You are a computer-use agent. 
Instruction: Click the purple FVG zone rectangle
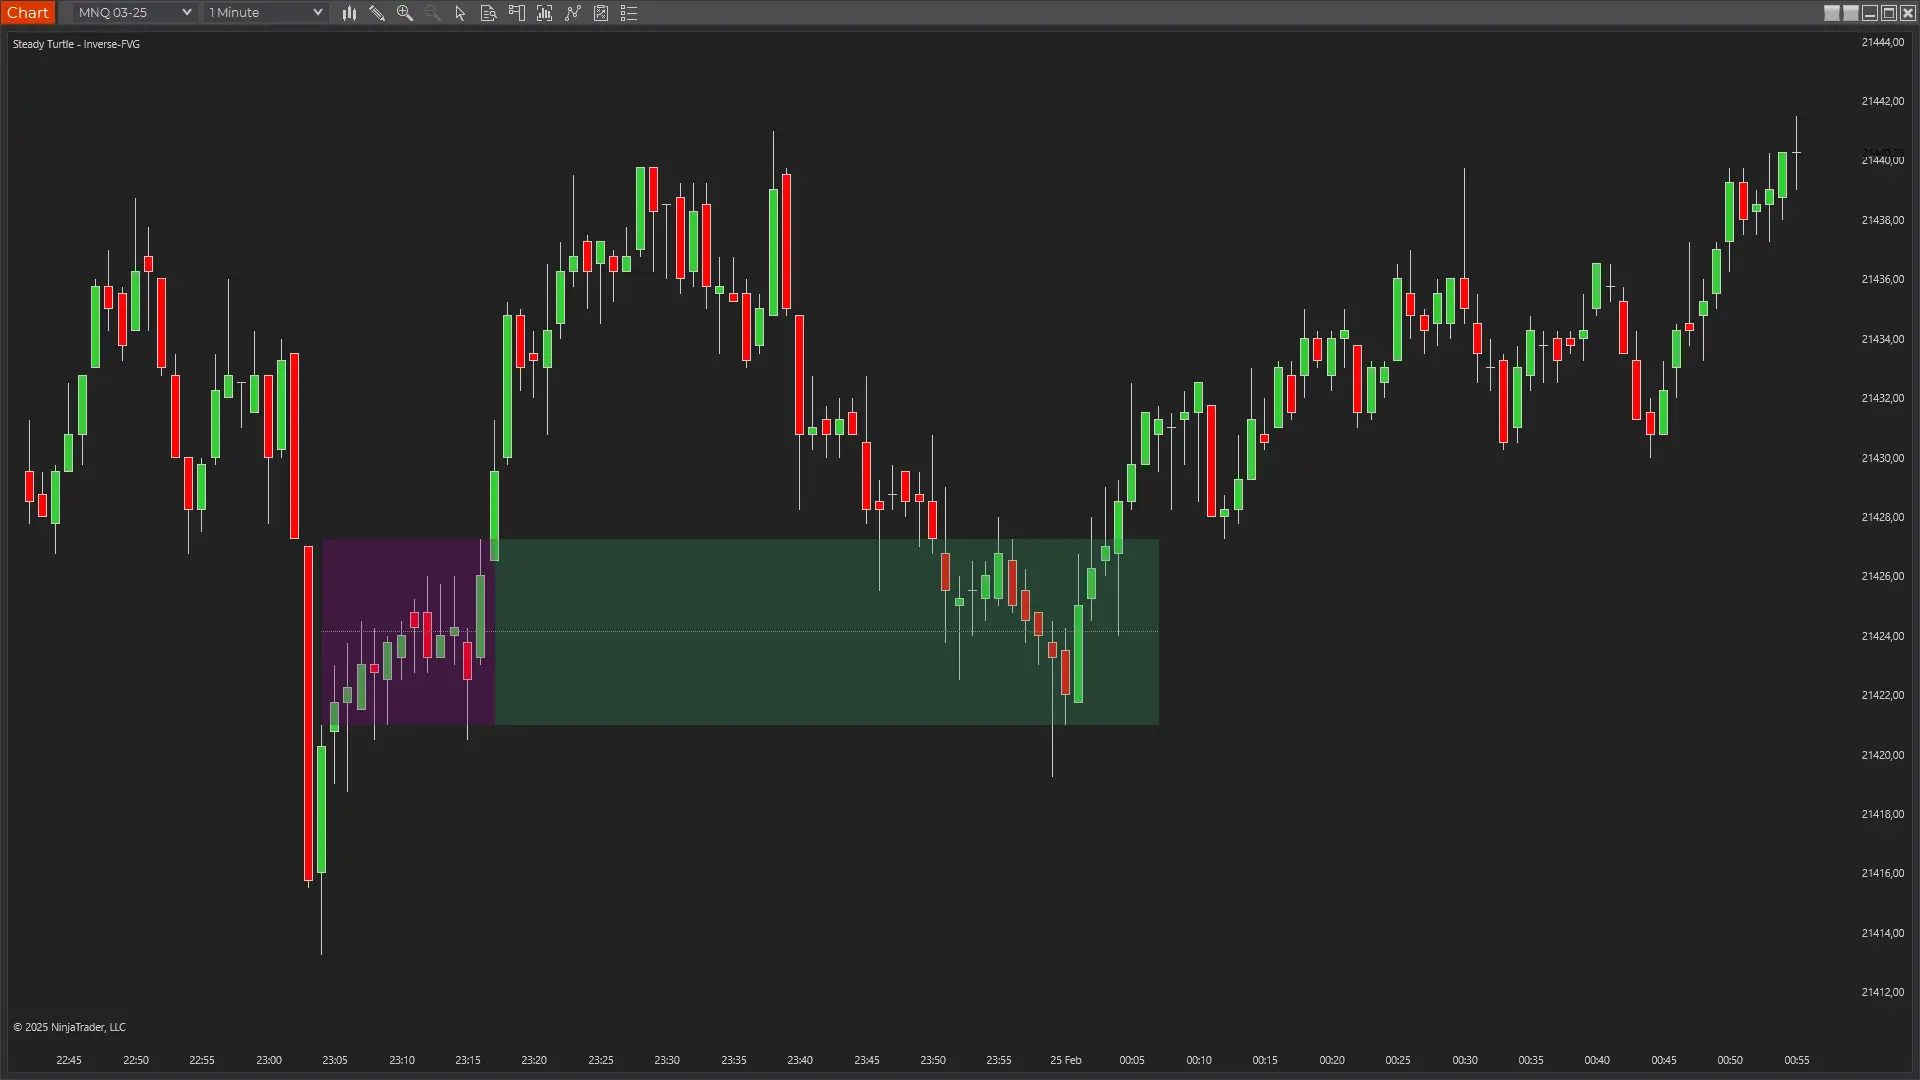click(x=408, y=632)
